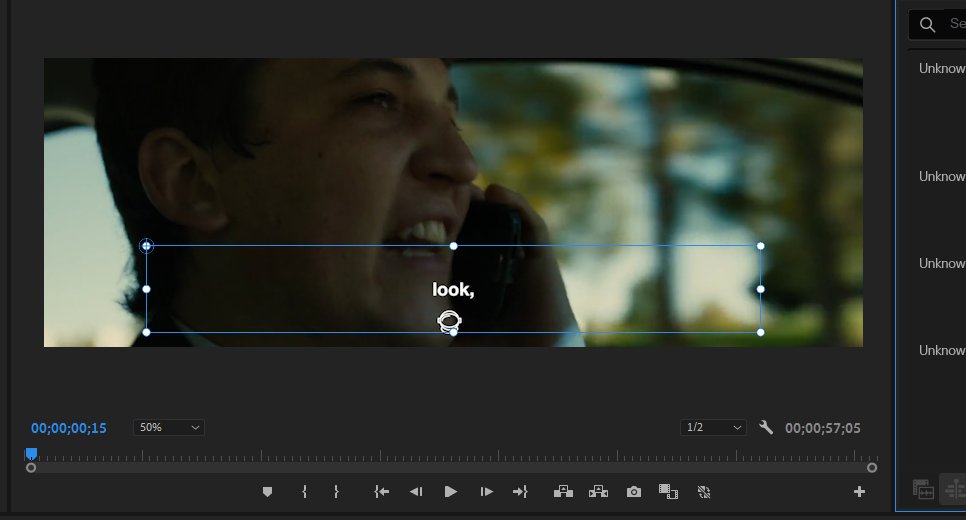Select the first Unknown entry

942,68
